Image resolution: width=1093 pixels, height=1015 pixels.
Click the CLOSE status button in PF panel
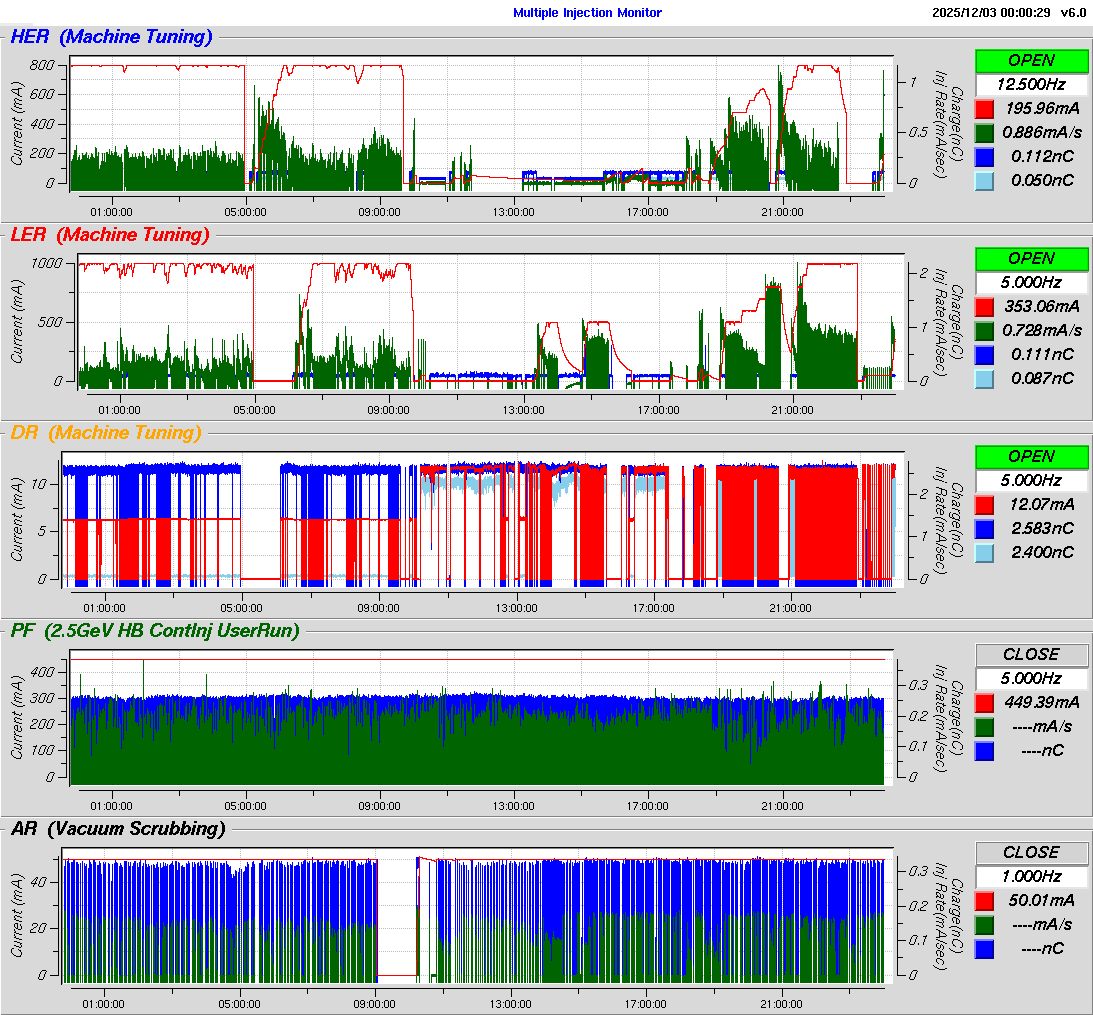click(x=1031, y=654)
